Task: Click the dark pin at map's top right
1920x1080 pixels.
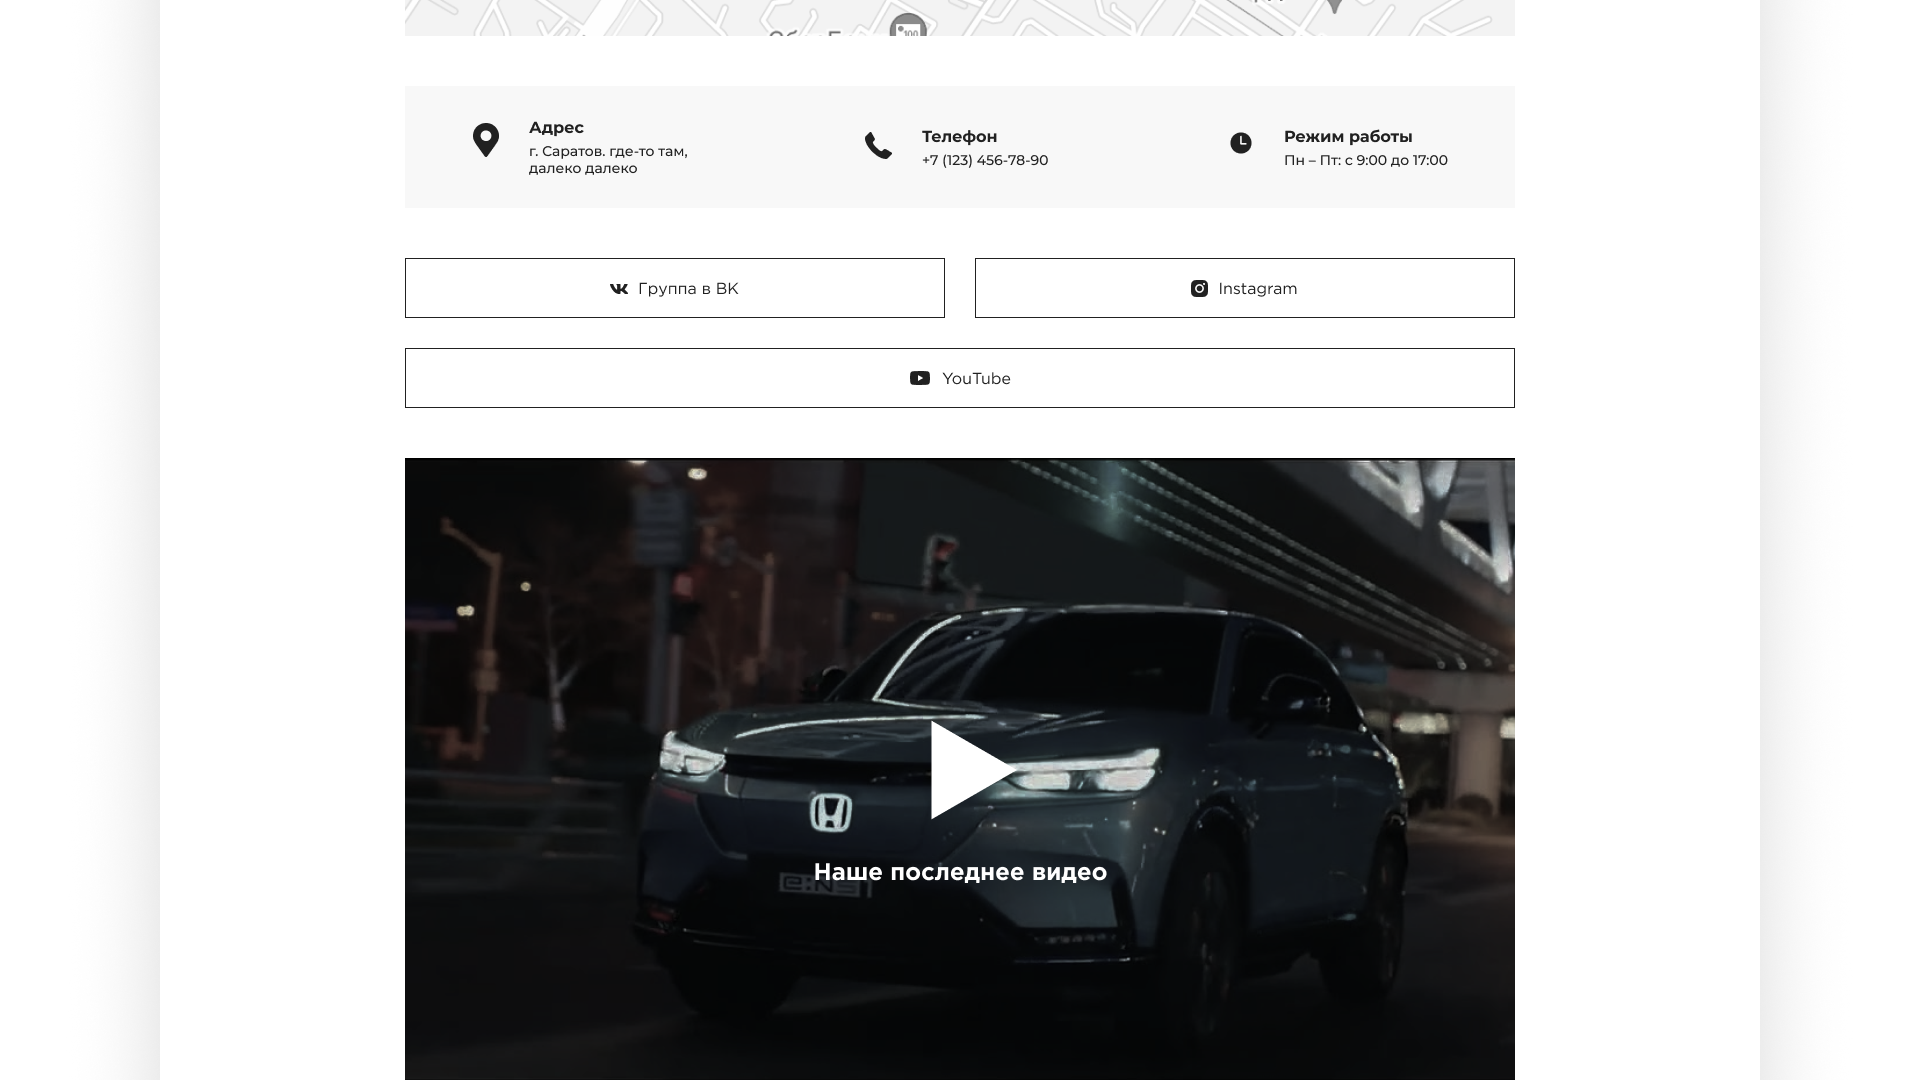Action: 1333,5
